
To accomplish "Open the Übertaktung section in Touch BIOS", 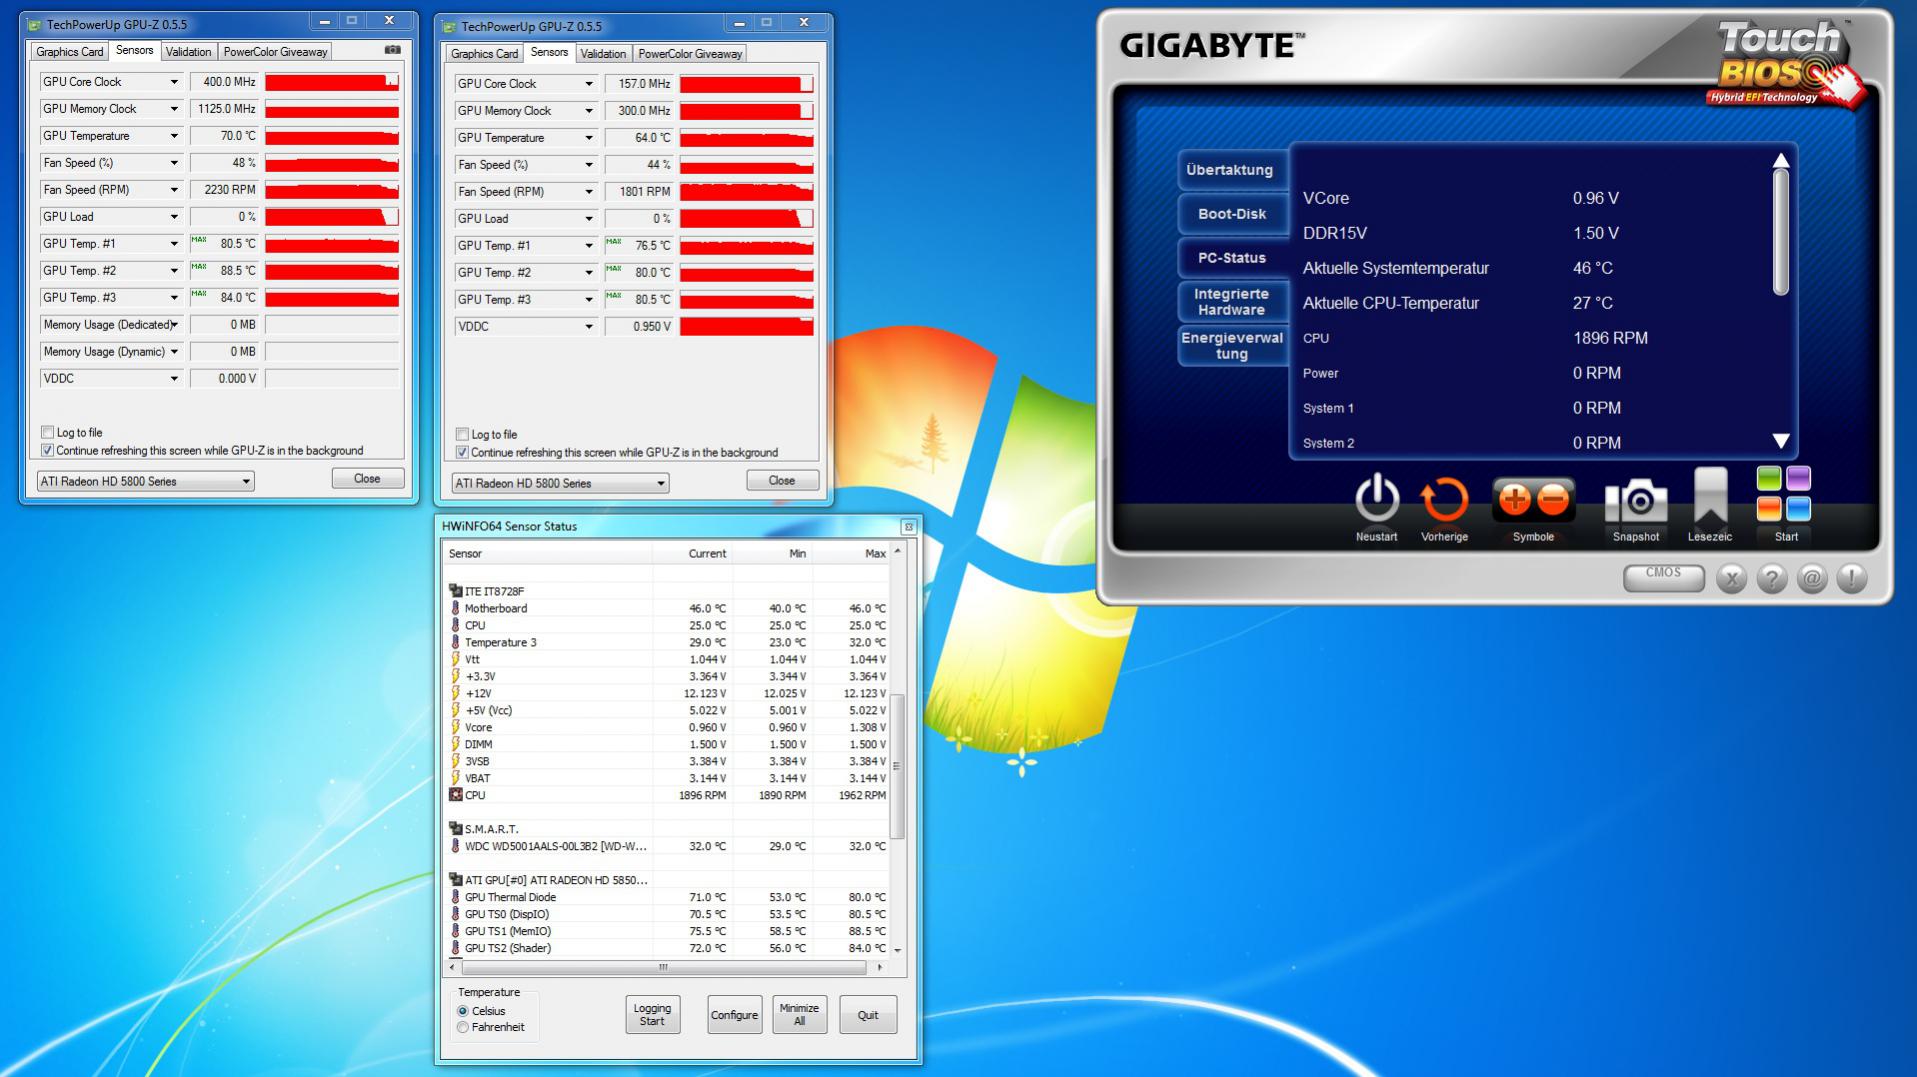I will click(x=1230, y=170).
